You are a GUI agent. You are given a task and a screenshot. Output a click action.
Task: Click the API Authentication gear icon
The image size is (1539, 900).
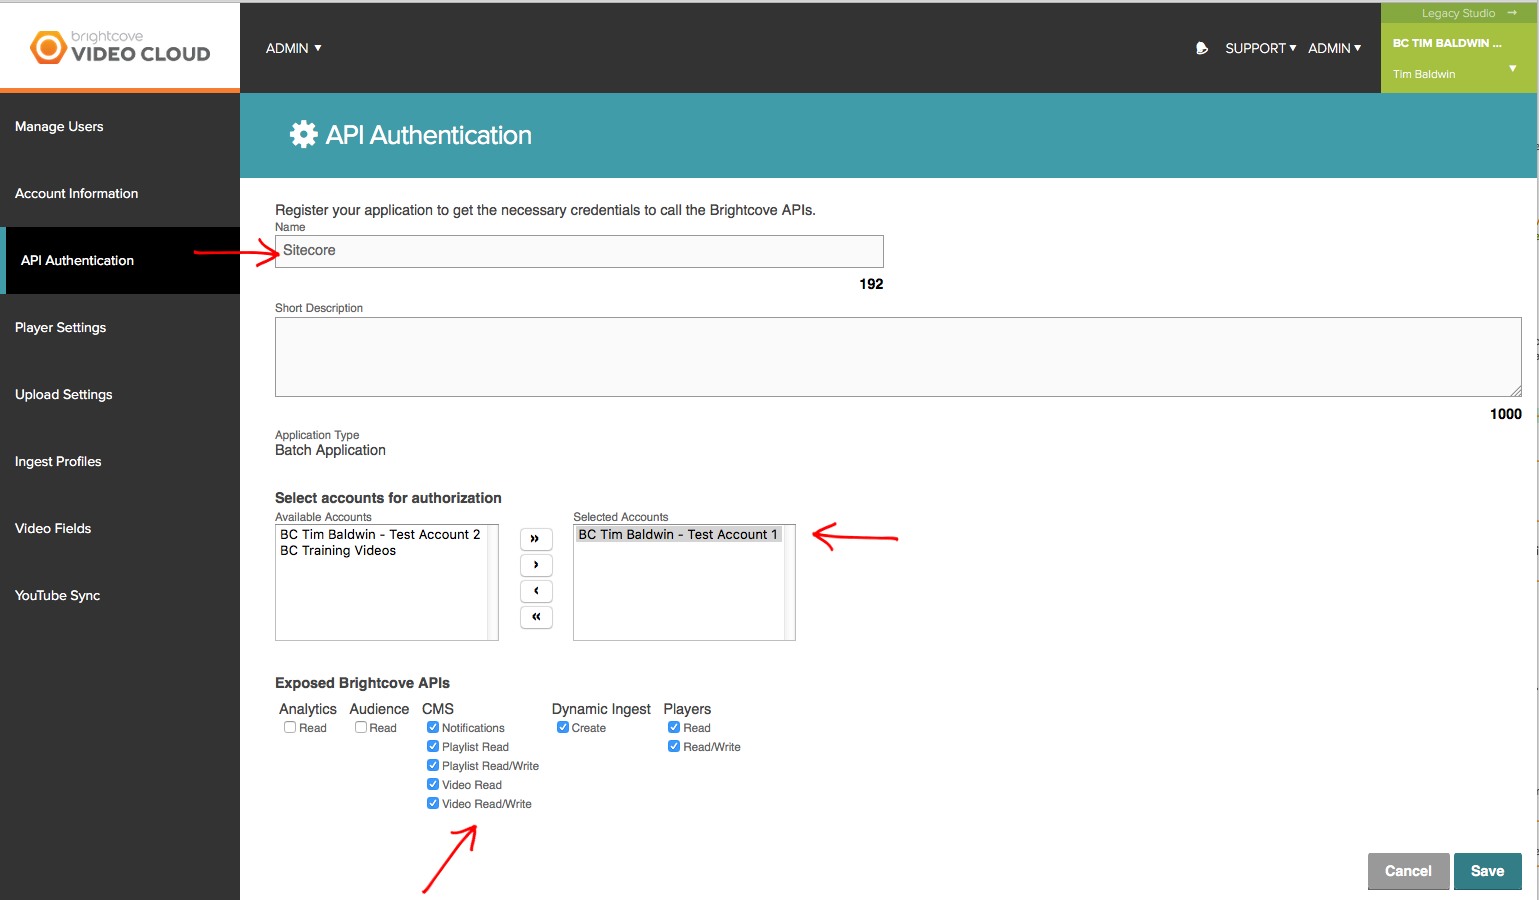point(304,134)
